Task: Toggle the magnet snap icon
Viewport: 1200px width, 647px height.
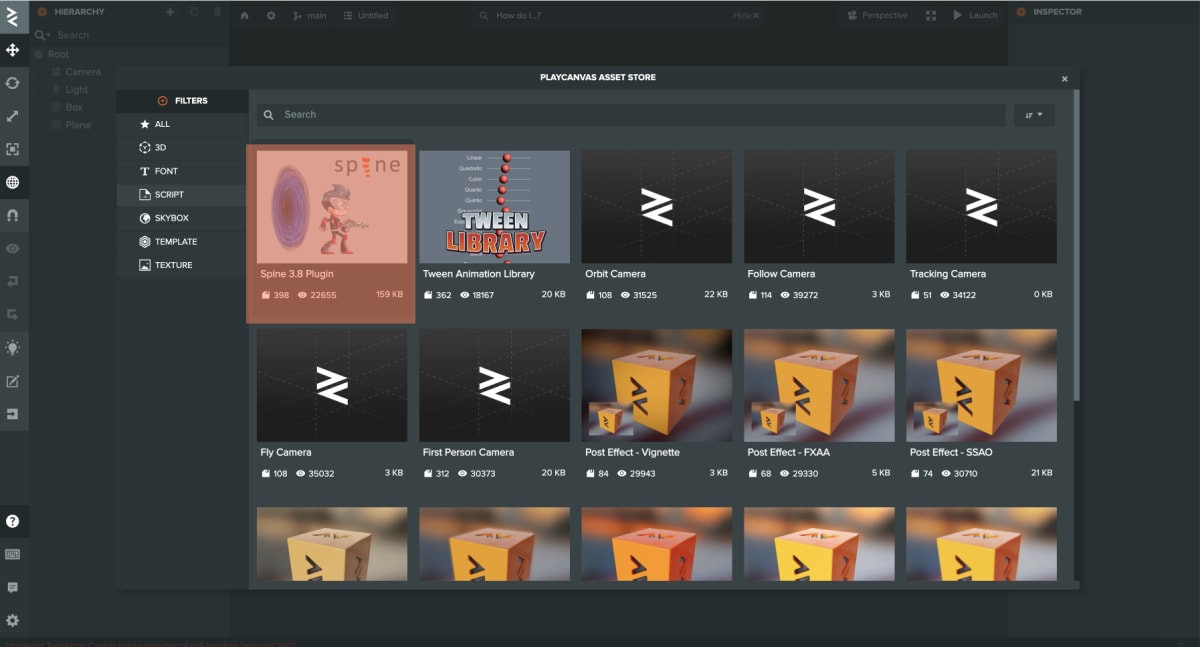Action: click(12, 215)
